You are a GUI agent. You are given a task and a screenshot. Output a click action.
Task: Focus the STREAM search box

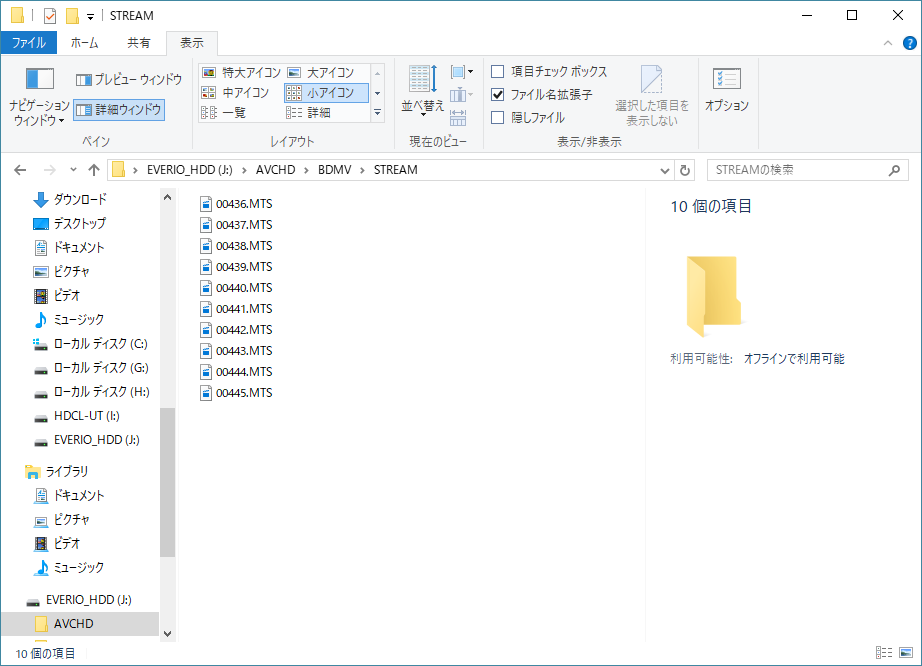(807, 170)
